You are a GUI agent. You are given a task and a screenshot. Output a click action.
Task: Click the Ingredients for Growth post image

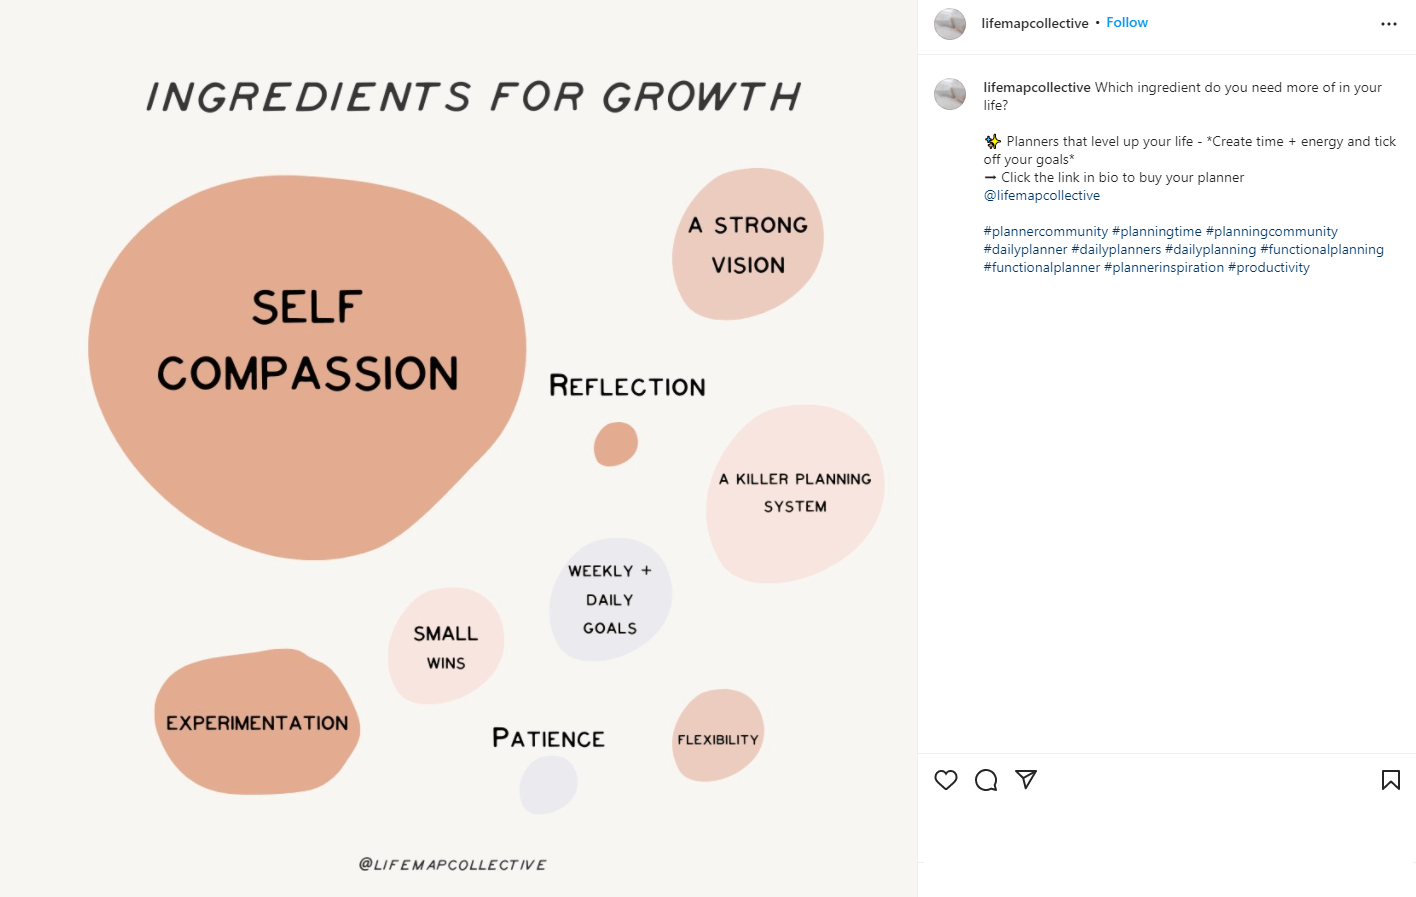(x=458, y=448)
